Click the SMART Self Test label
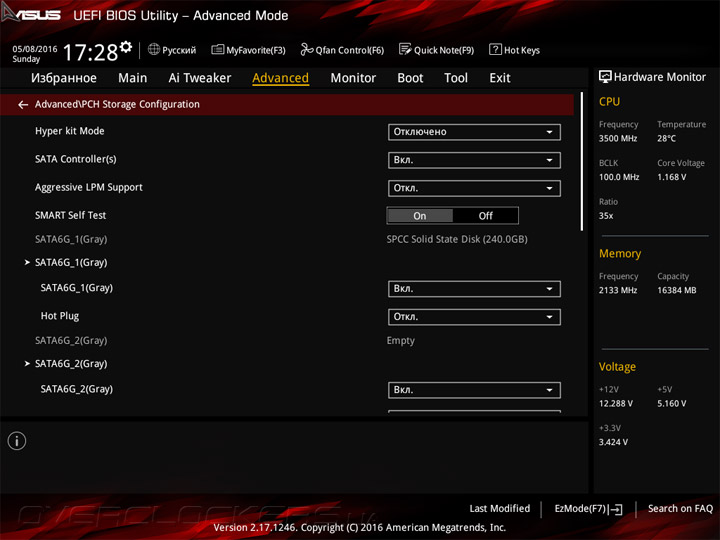 [70, 215]
